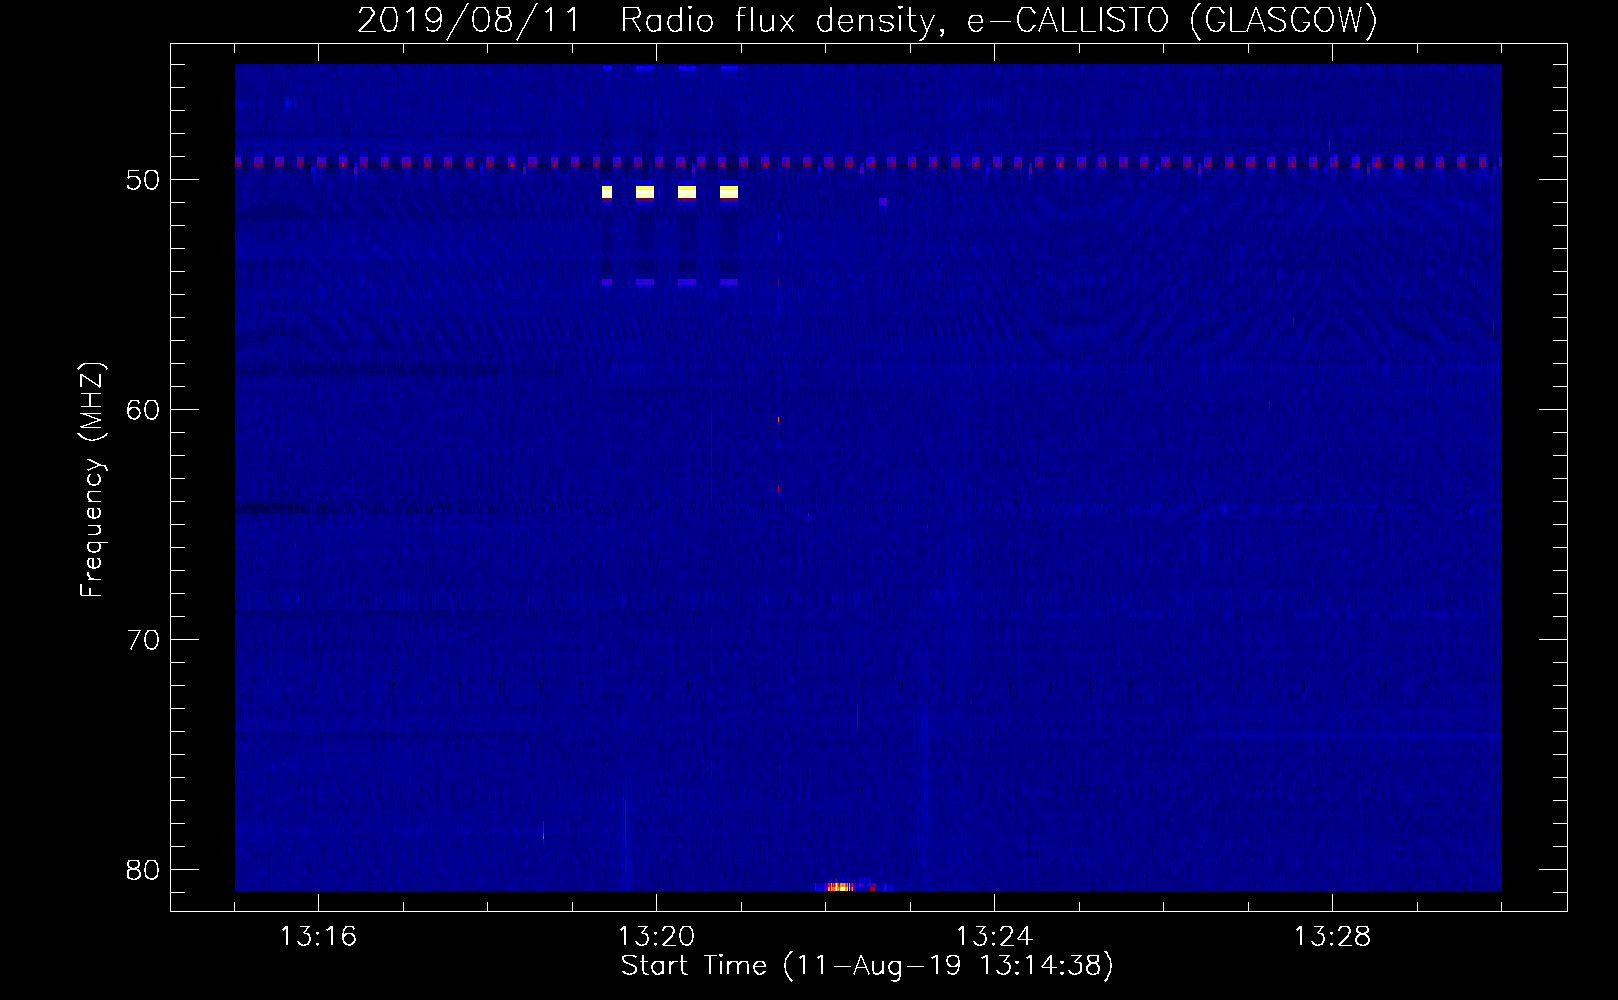Click the "Frequency (MHZ)" y-axis label
This screenshot has width=1618, height=1000.
pos(92,481)
